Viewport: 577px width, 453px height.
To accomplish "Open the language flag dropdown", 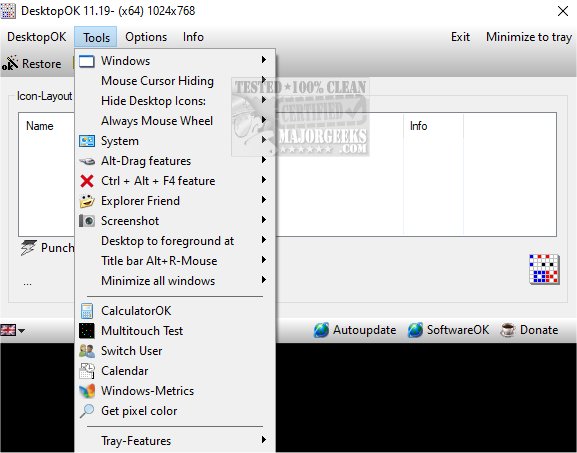I will 13,330.
